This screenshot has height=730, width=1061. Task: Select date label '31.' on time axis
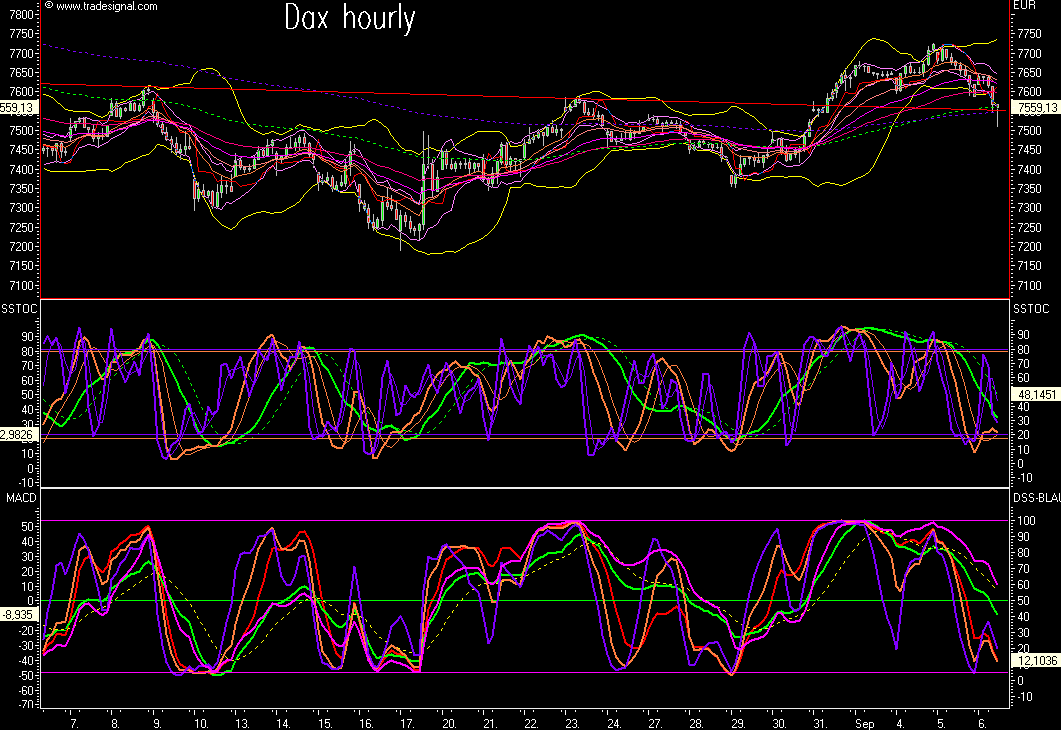[x=820, y=724]
